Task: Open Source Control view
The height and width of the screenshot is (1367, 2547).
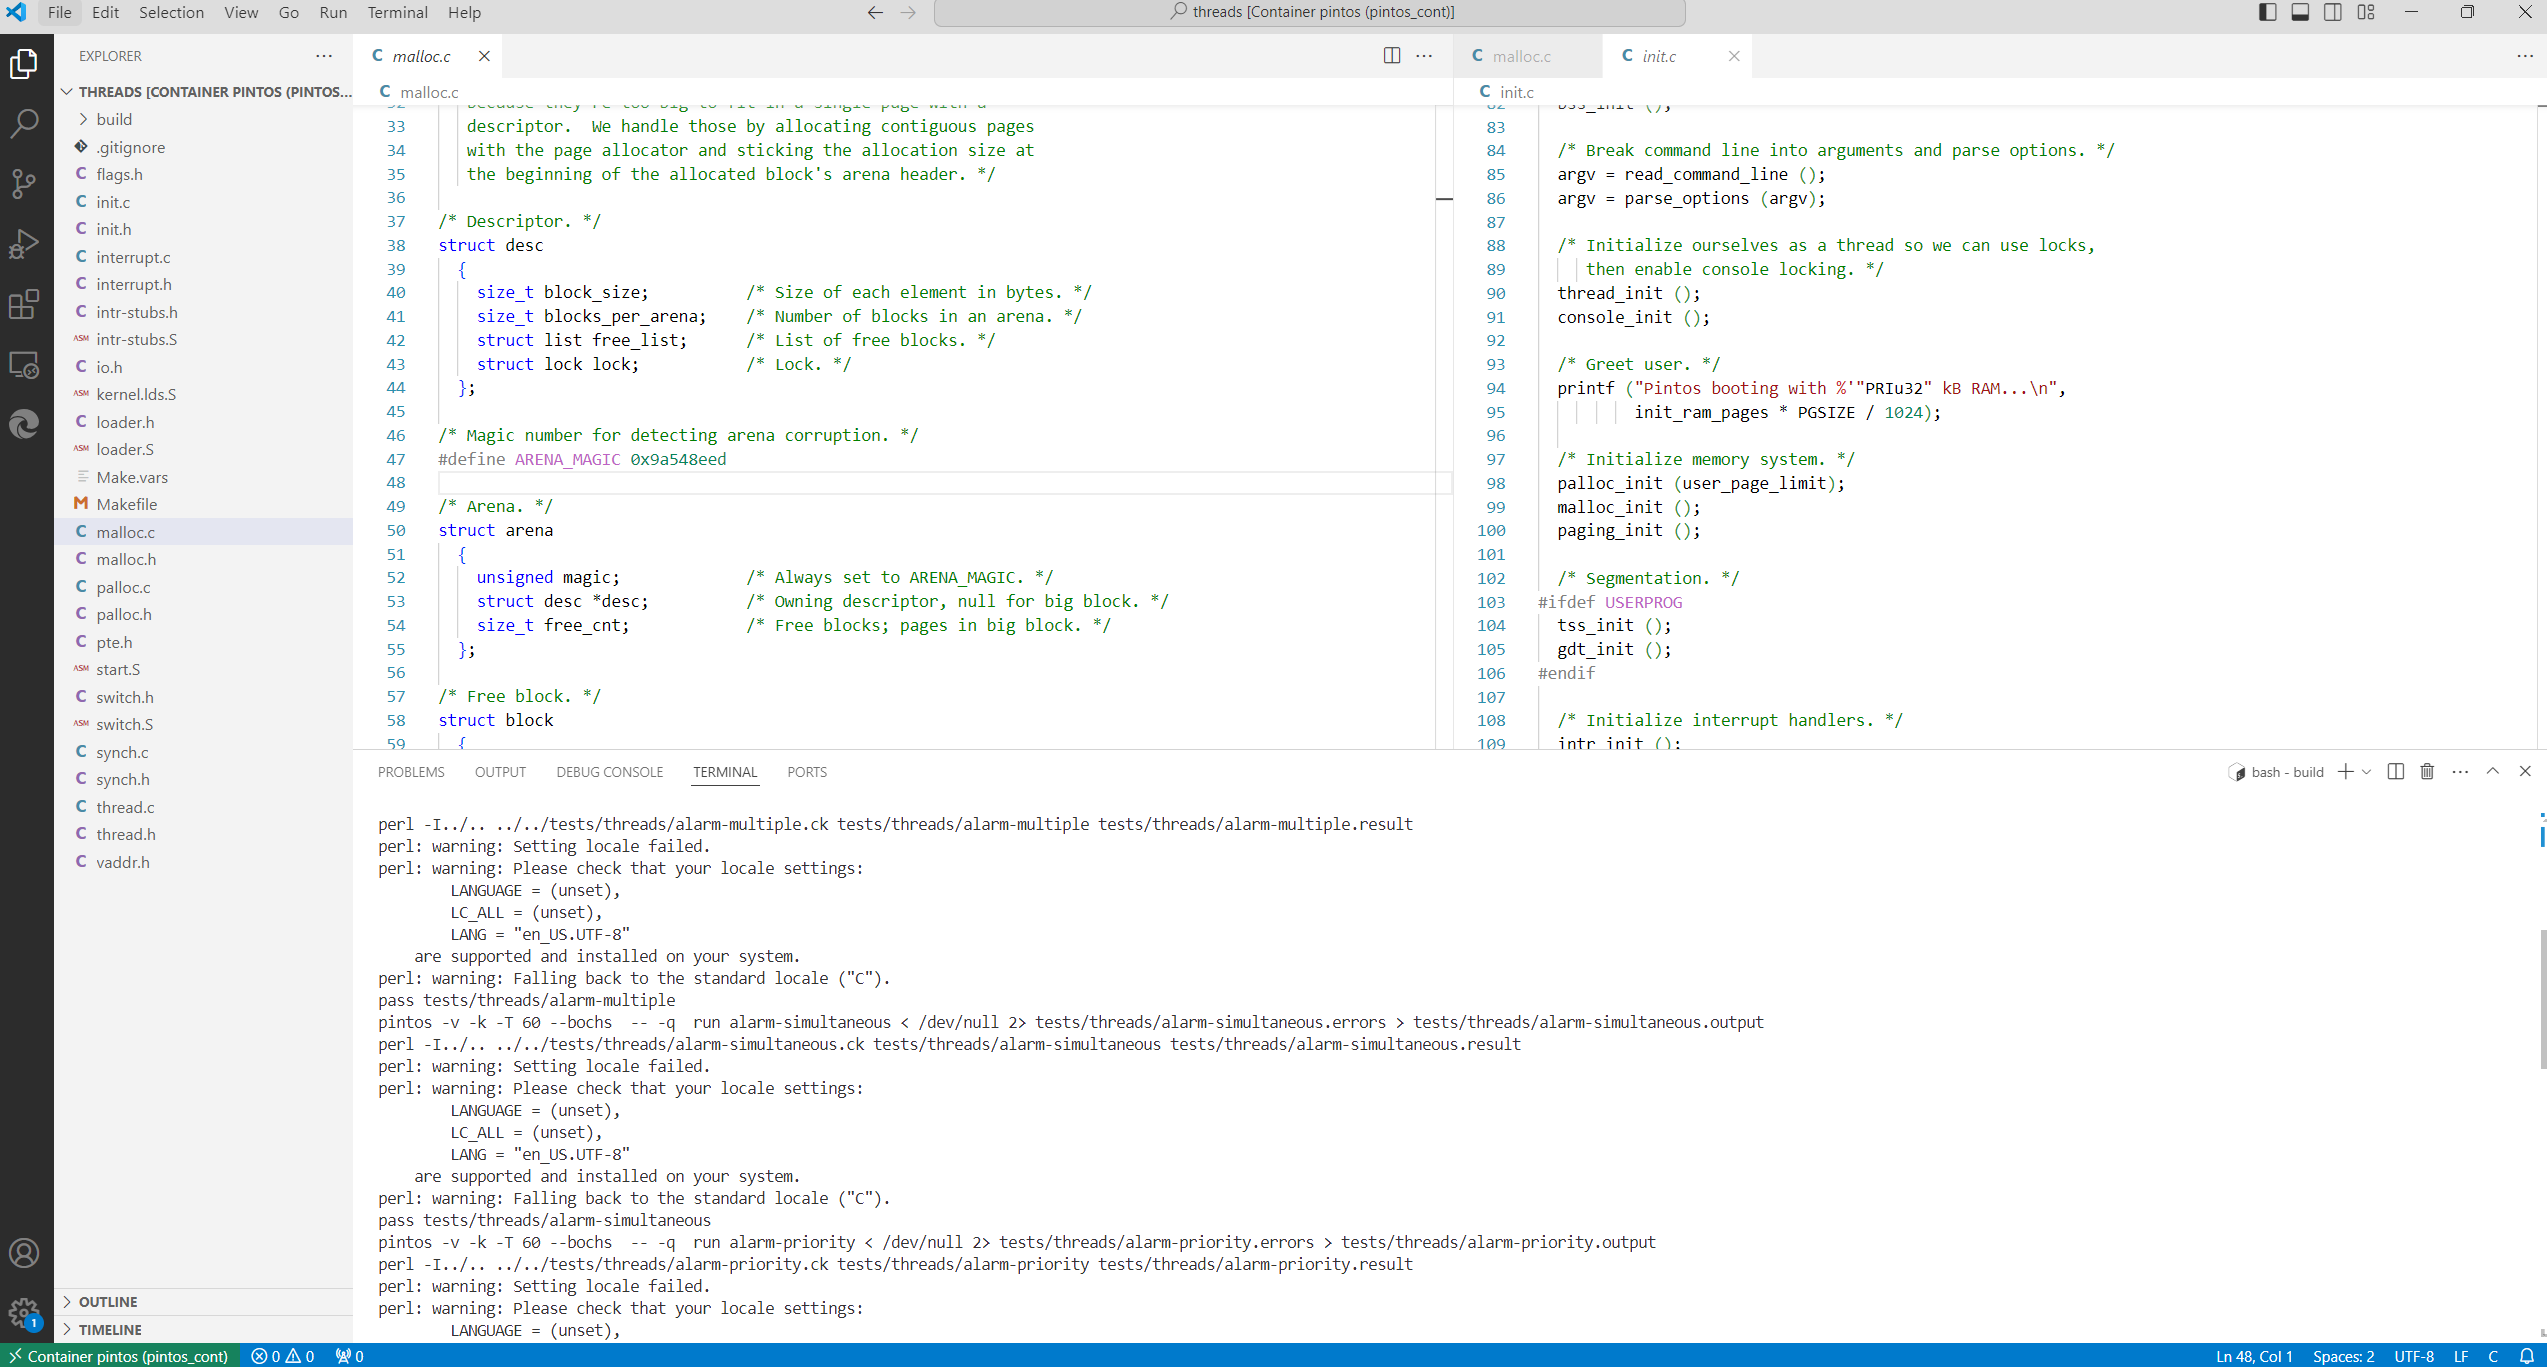Action: coord(24,183)
